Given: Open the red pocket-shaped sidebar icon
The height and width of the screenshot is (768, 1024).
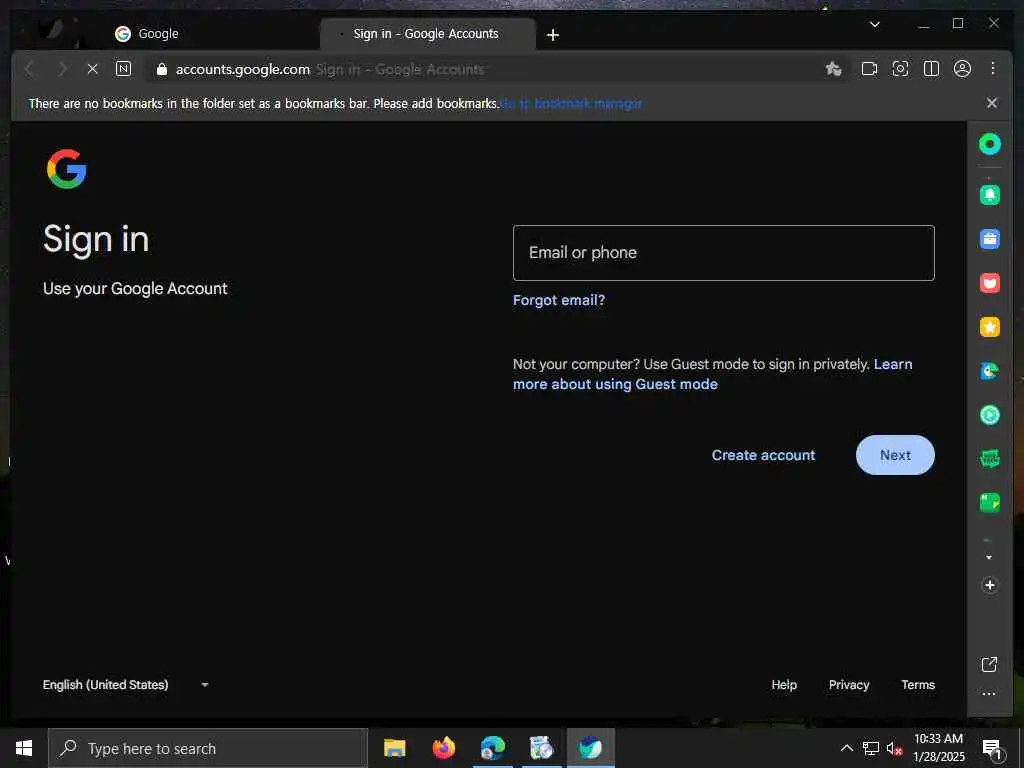Looking at the screenshot, I should [x=989, y=283].
